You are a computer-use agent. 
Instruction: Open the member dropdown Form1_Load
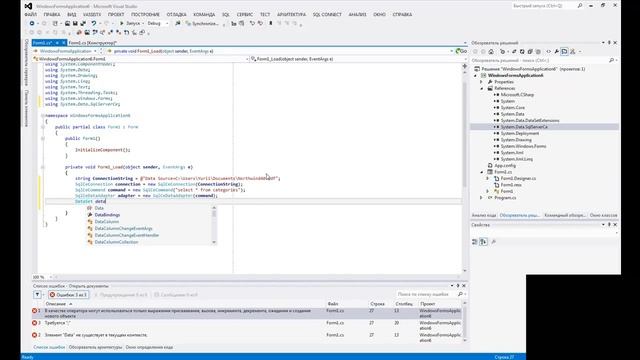tap(358, 59)
